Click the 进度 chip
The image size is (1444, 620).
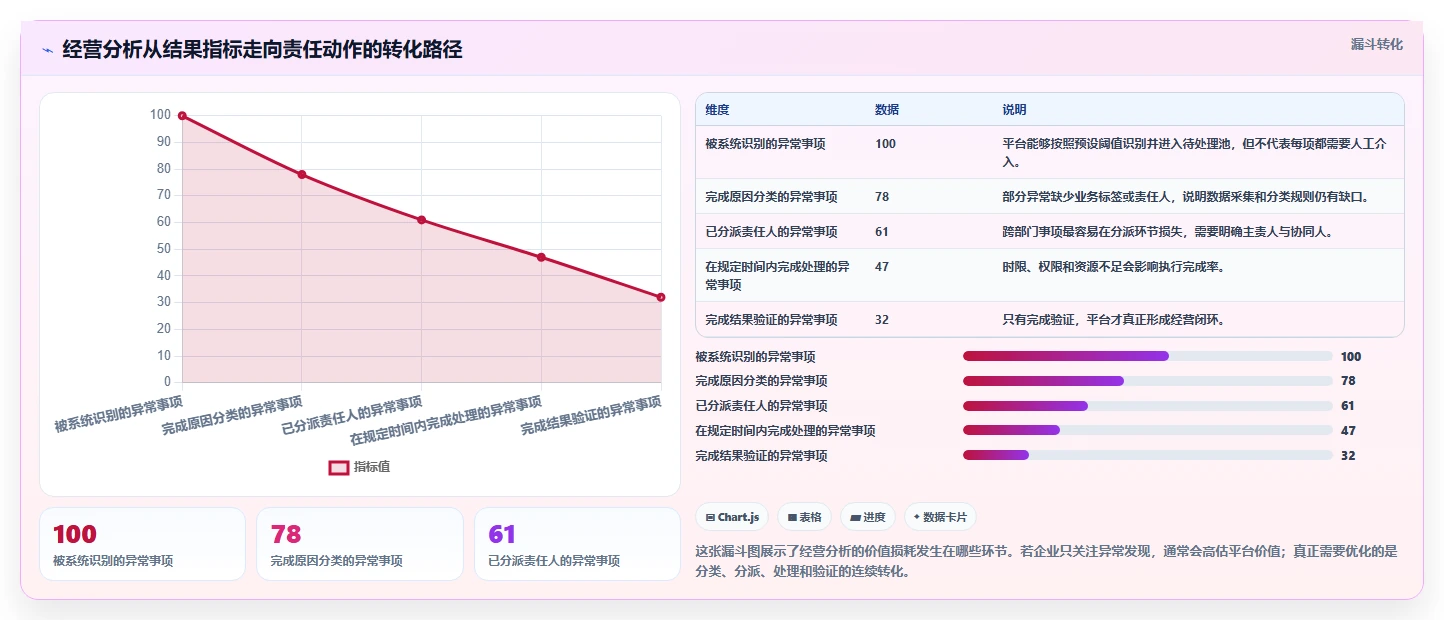868,517
